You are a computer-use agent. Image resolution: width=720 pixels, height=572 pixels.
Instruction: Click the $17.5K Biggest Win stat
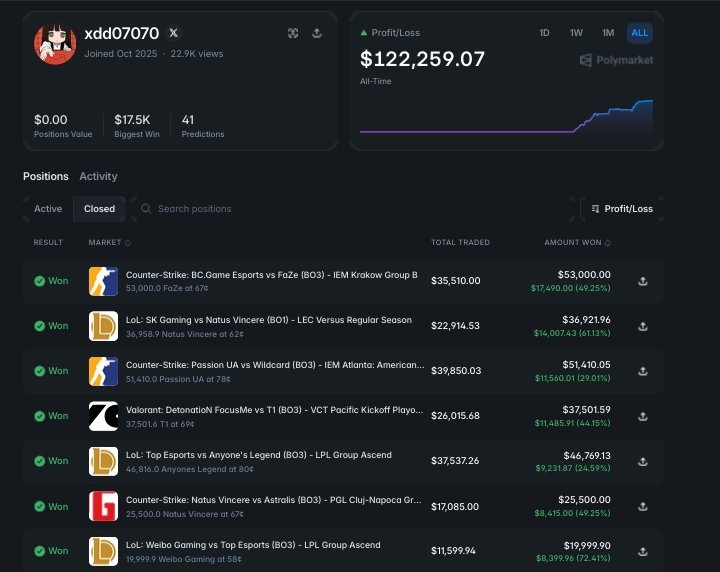pyautogui.click(x=137, y=125)
